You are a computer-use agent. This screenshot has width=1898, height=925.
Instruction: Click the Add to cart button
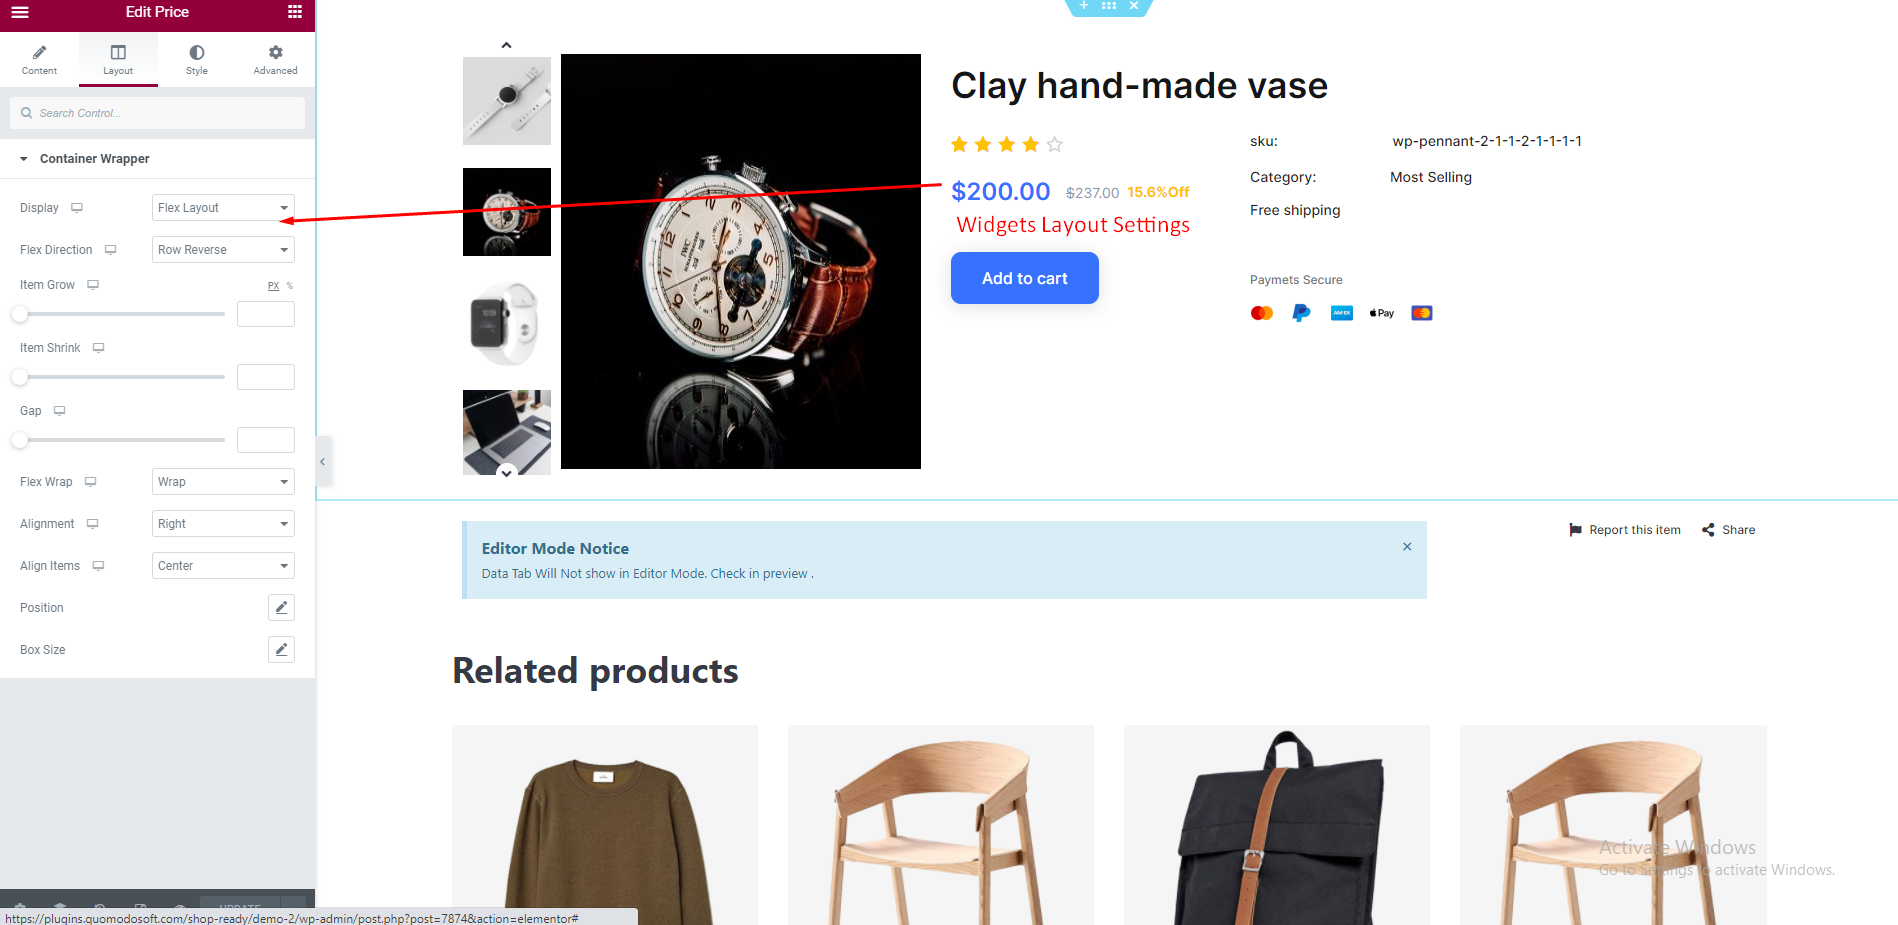[1025, 278]
